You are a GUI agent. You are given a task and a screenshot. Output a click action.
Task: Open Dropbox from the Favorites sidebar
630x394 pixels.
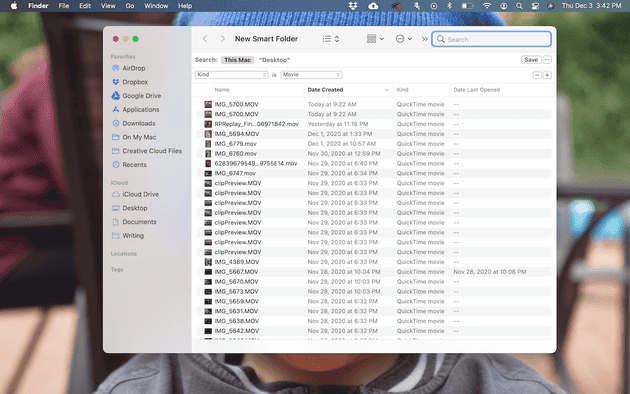tap(130, 82)
